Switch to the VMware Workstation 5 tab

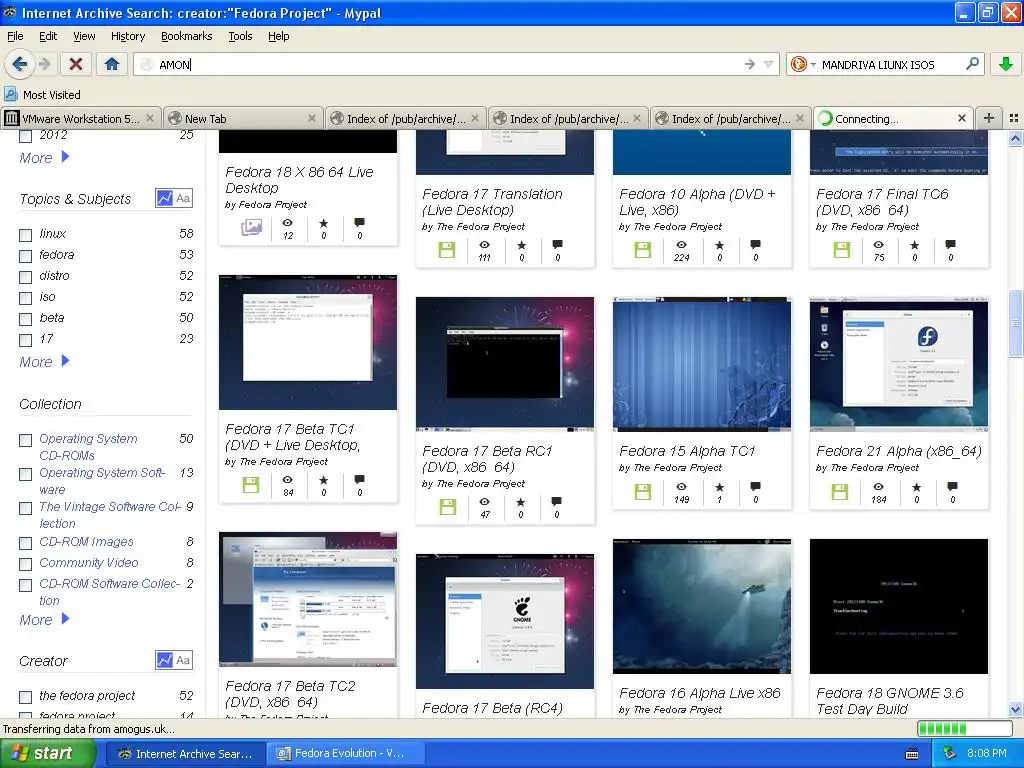coord(80,118)
